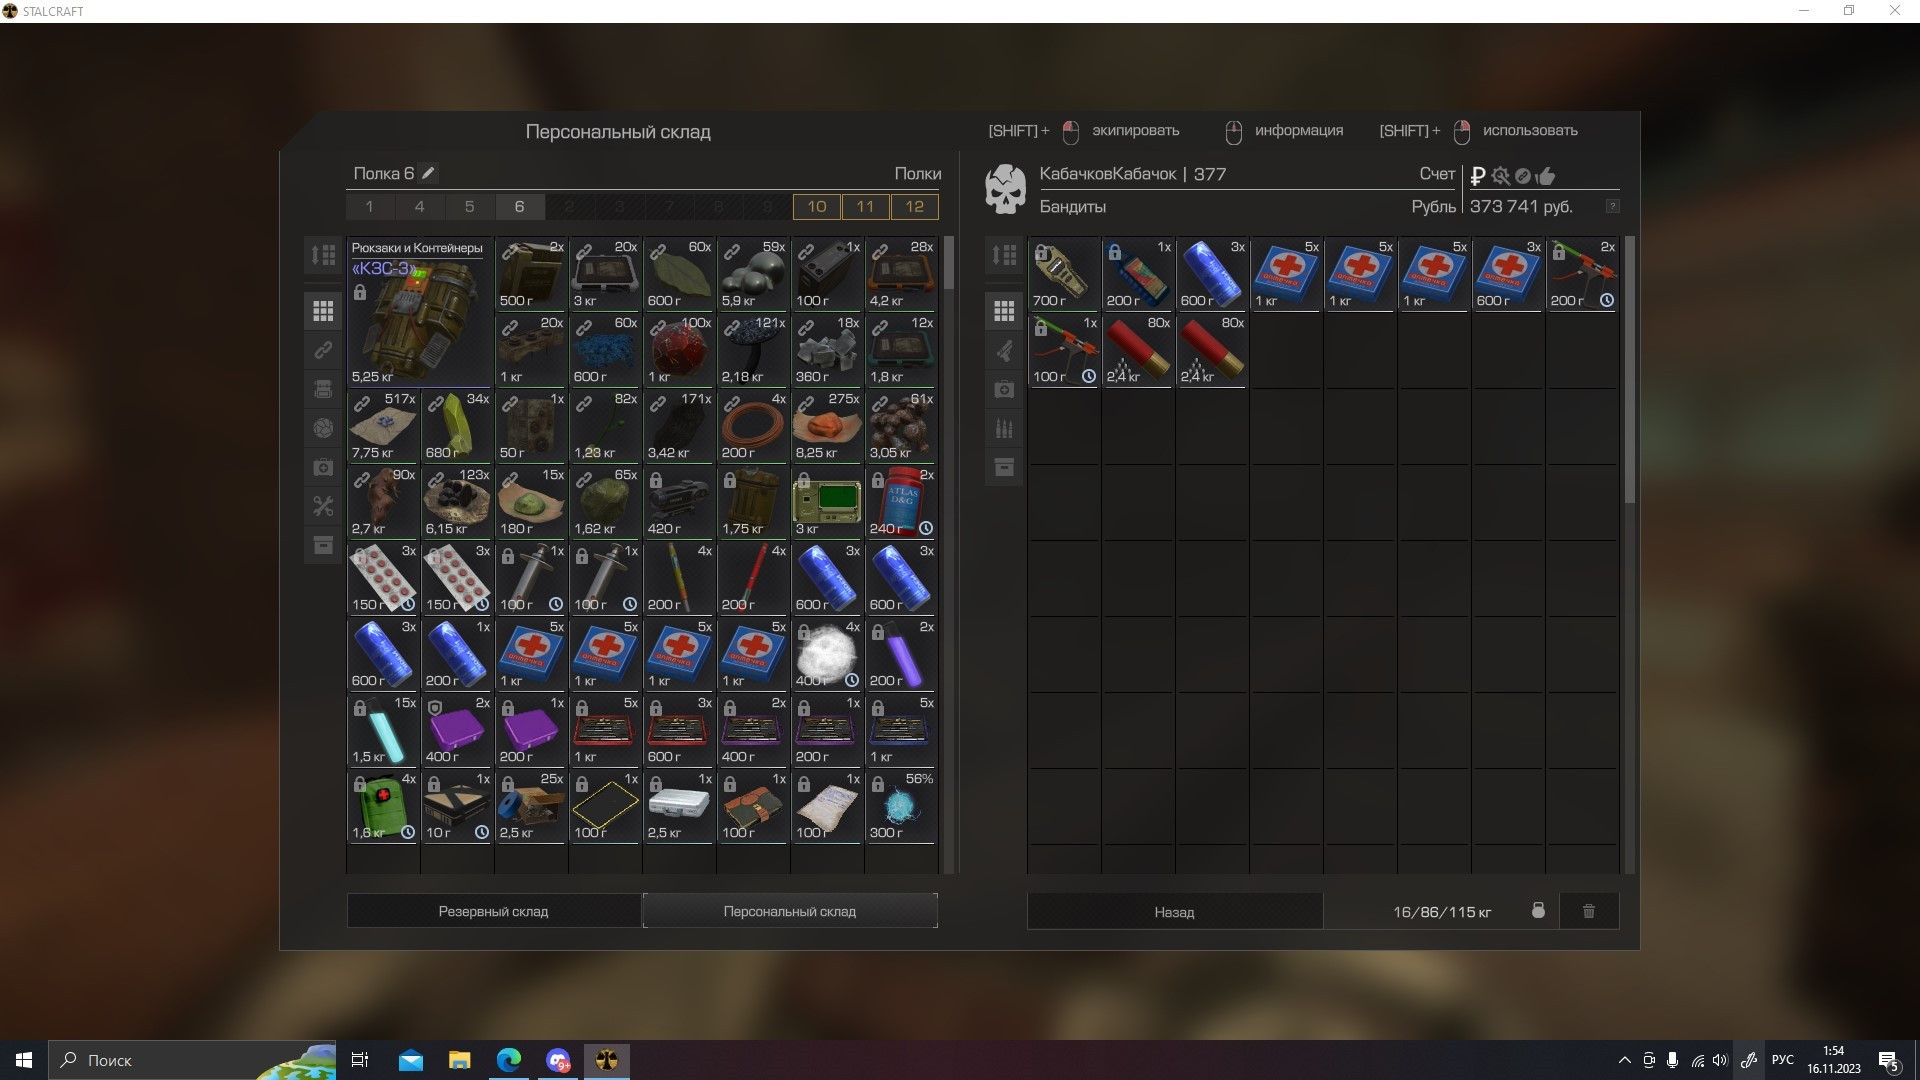
Task: Select the 121x dark mushroom stack
Action: (753, 350)
